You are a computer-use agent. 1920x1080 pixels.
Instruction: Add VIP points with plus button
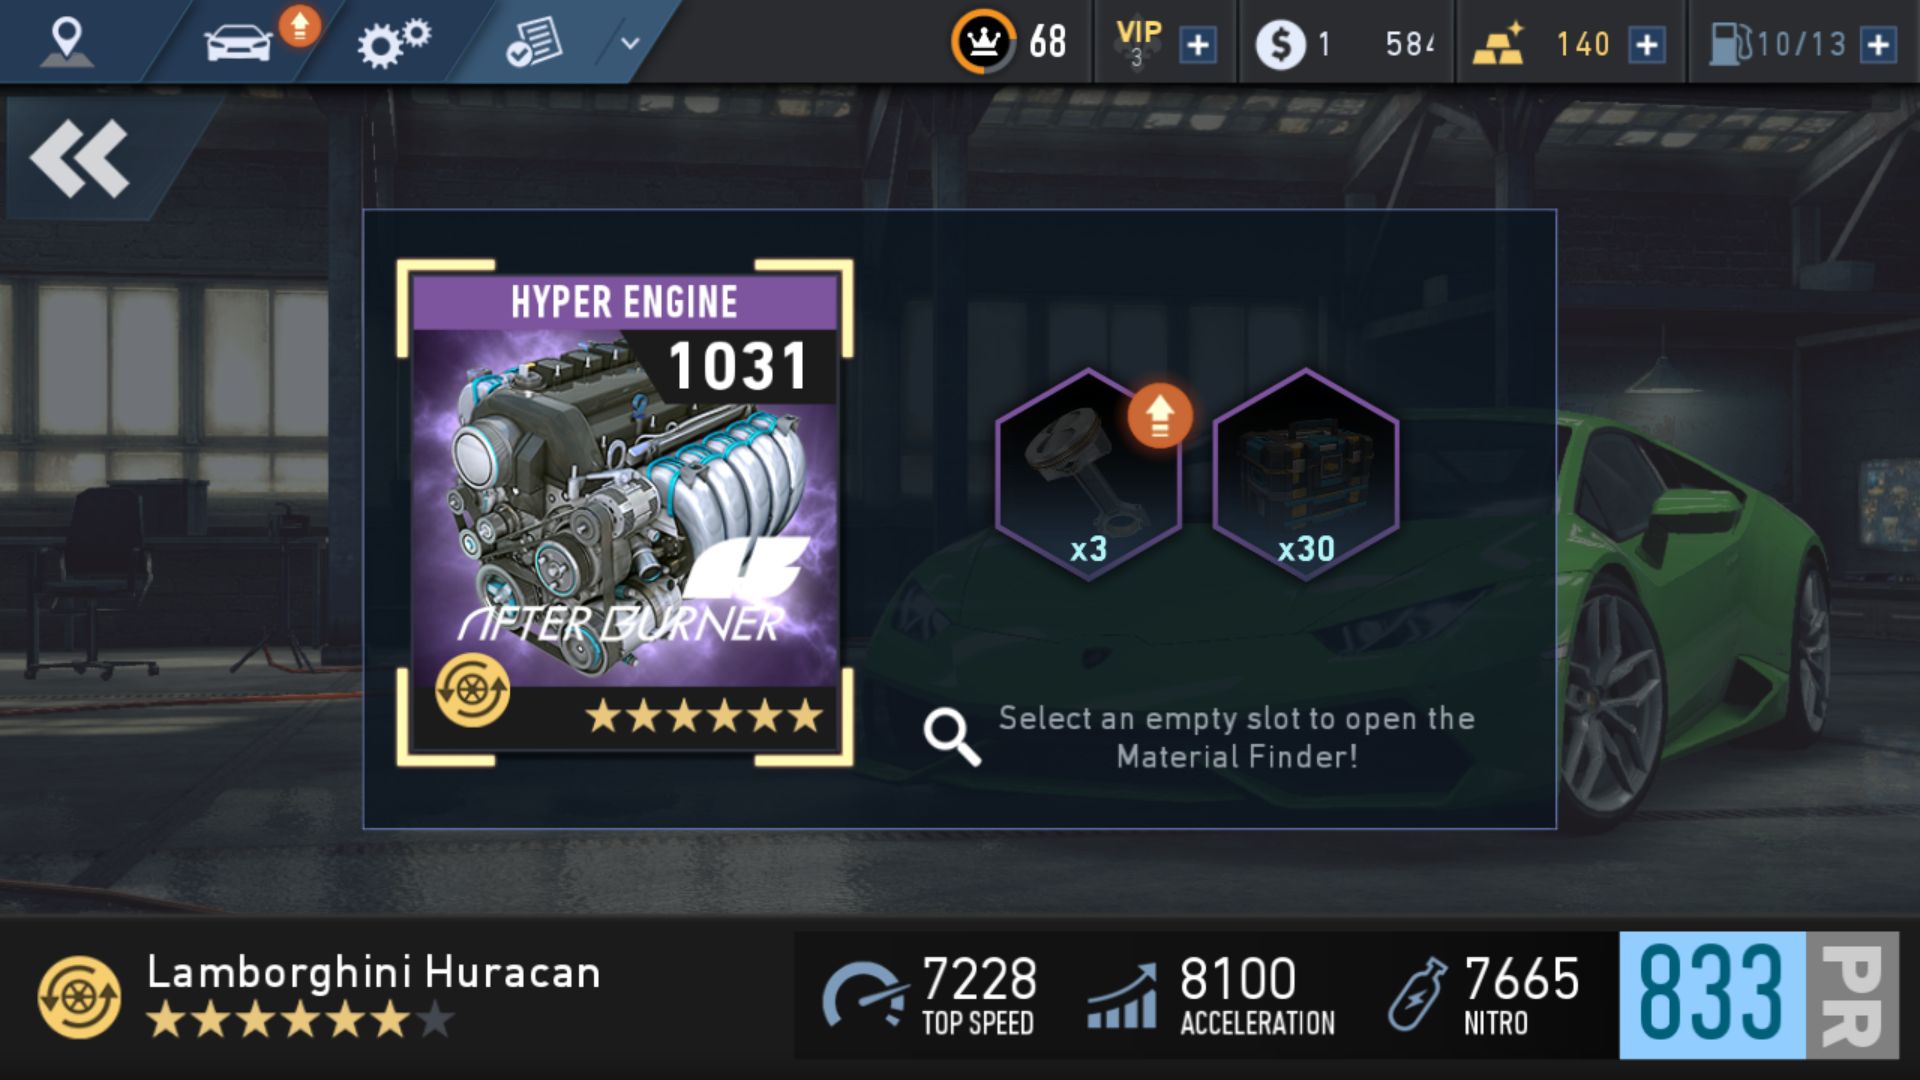[1198, 45]
